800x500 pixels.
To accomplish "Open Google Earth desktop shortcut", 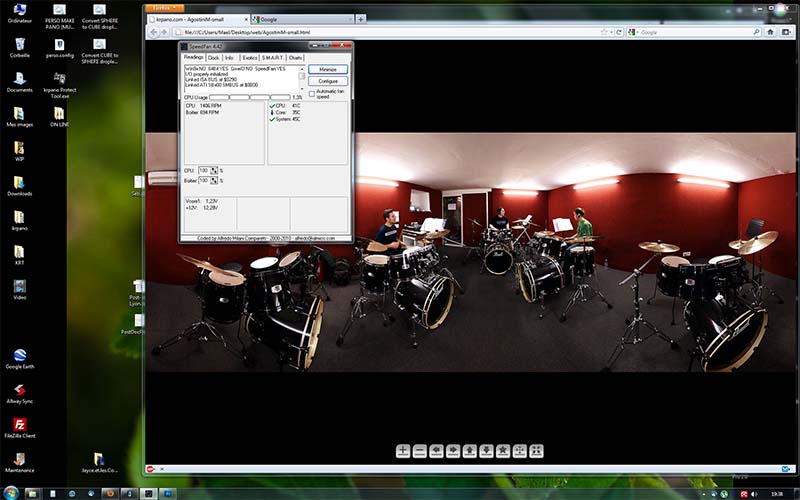I will click(x=19, y=356).
